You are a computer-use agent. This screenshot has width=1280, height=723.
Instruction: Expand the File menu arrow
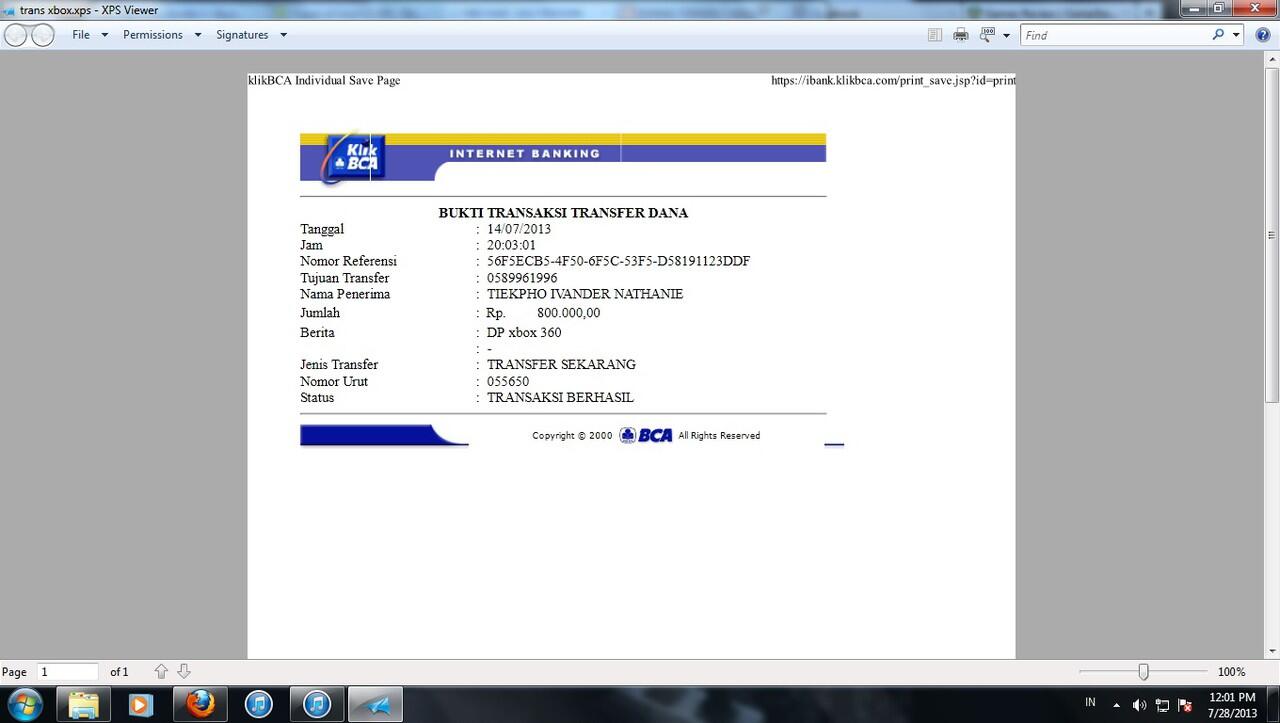(104, 35)
